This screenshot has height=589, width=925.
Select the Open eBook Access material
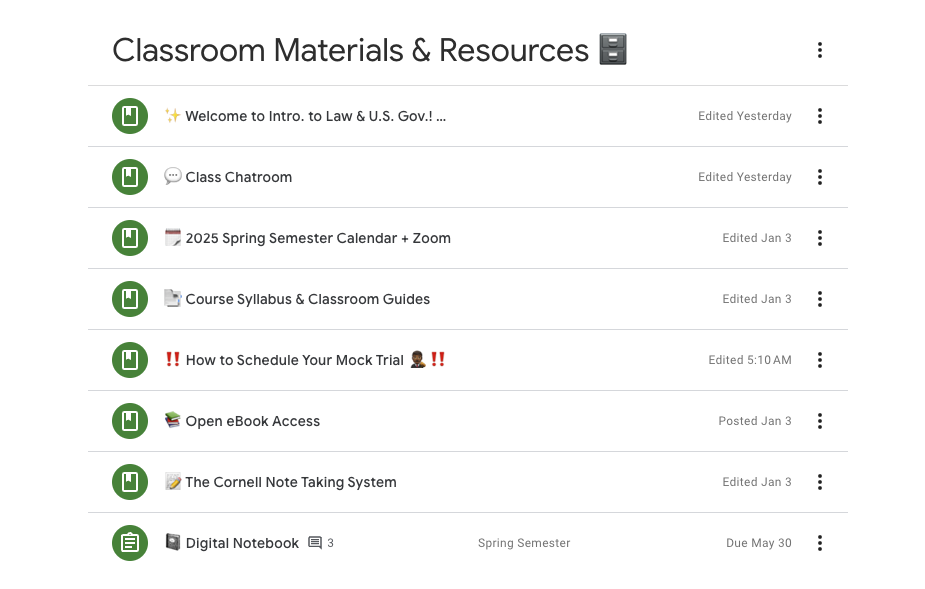point(468,421)
